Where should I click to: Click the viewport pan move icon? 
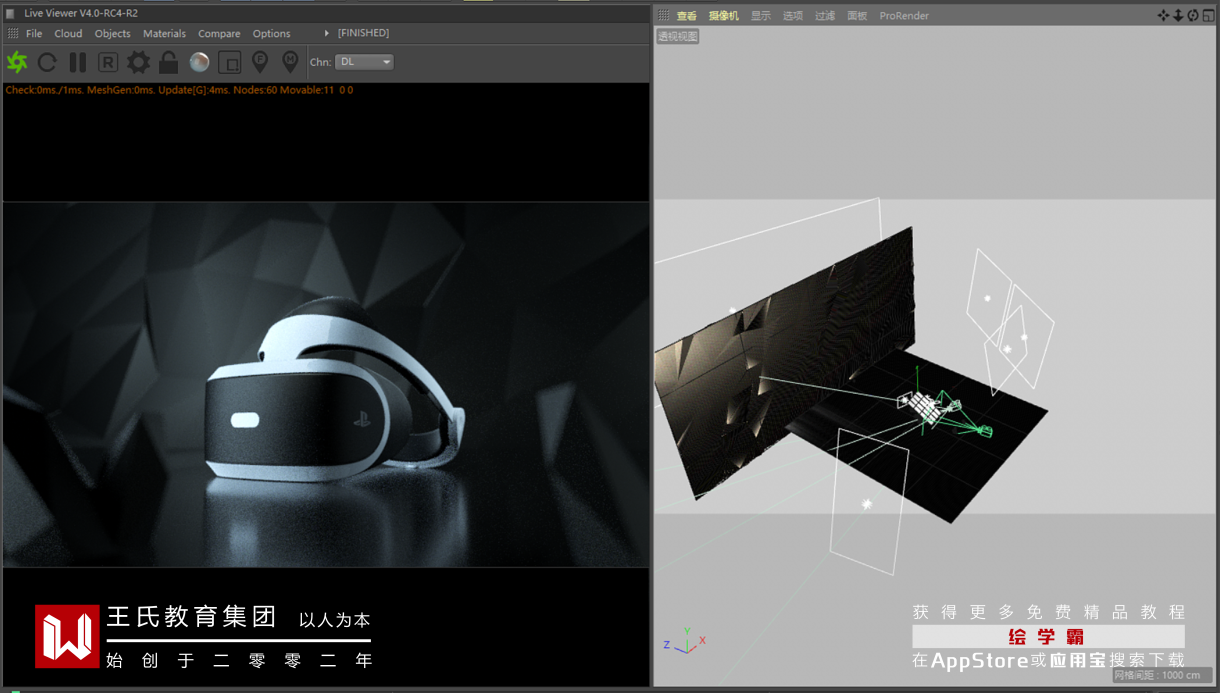1163,15
